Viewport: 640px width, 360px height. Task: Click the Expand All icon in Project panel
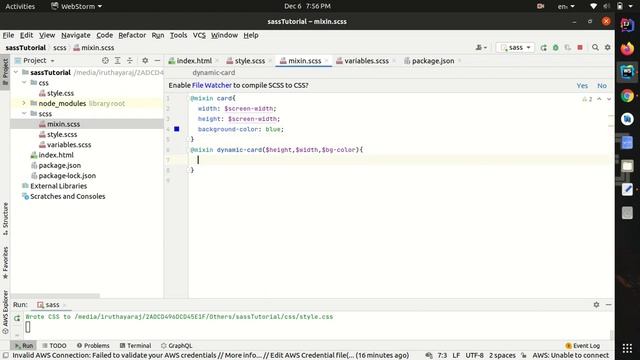[118, 60]
